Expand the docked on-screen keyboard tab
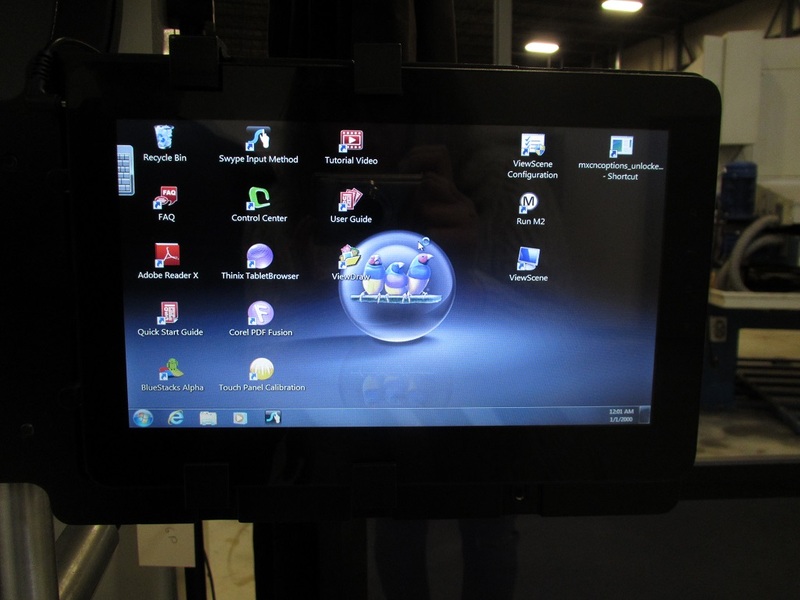Viewport: 800px width, 600px height. [126, 169]
